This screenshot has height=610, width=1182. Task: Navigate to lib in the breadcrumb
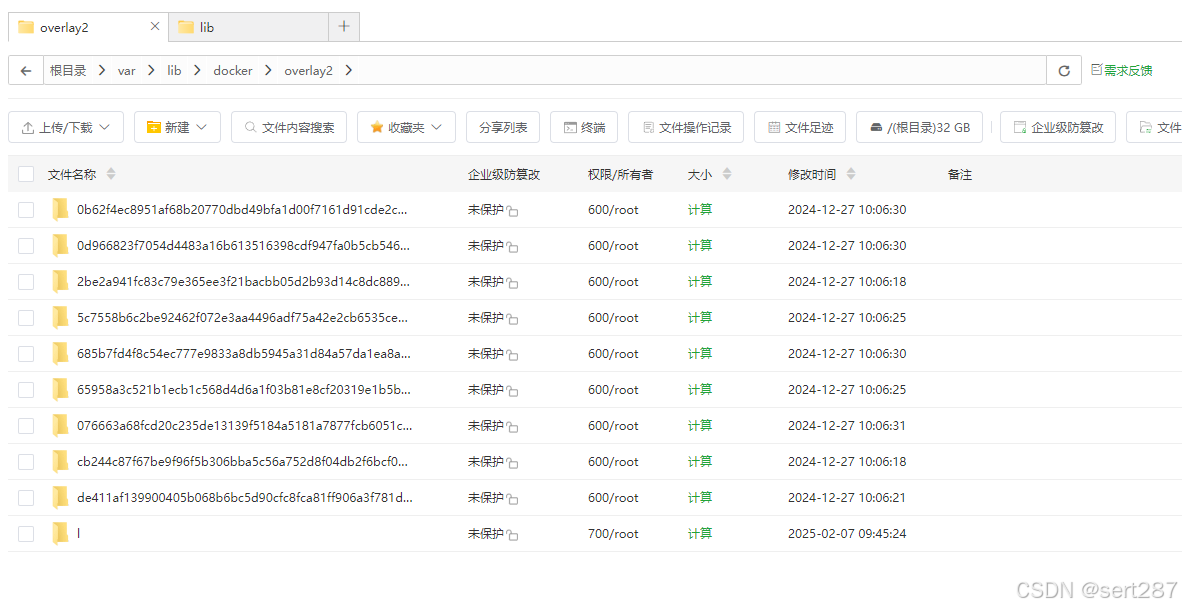click(x=174, y=71)
